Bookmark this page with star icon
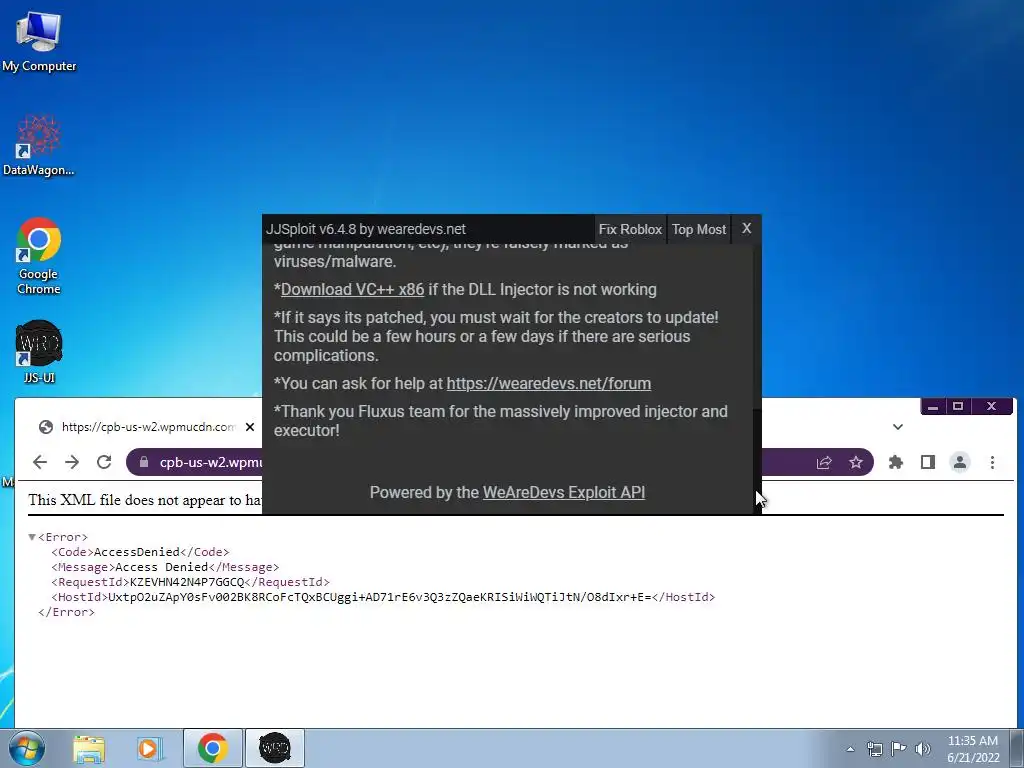Image resolution: width=1024 pixels, height=768 pixels. pyautogui.click(x=856, y=462)
